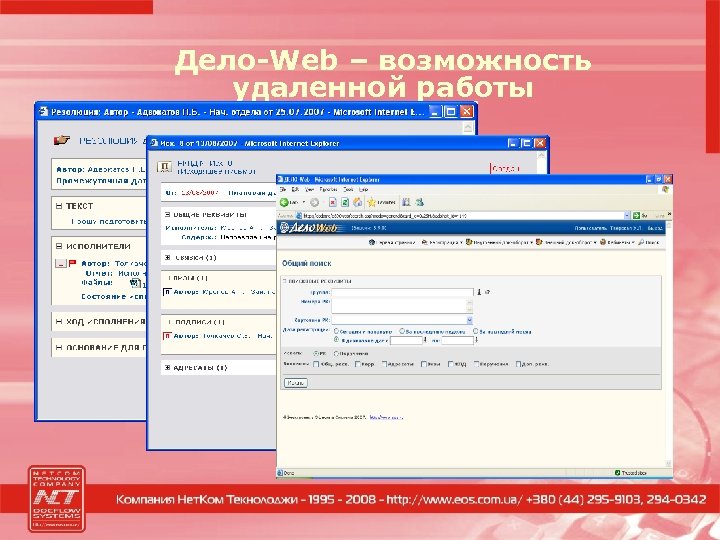Select the 'За последнюю неделю' radio option
The image size is (720, 540).
coord(402,331)
